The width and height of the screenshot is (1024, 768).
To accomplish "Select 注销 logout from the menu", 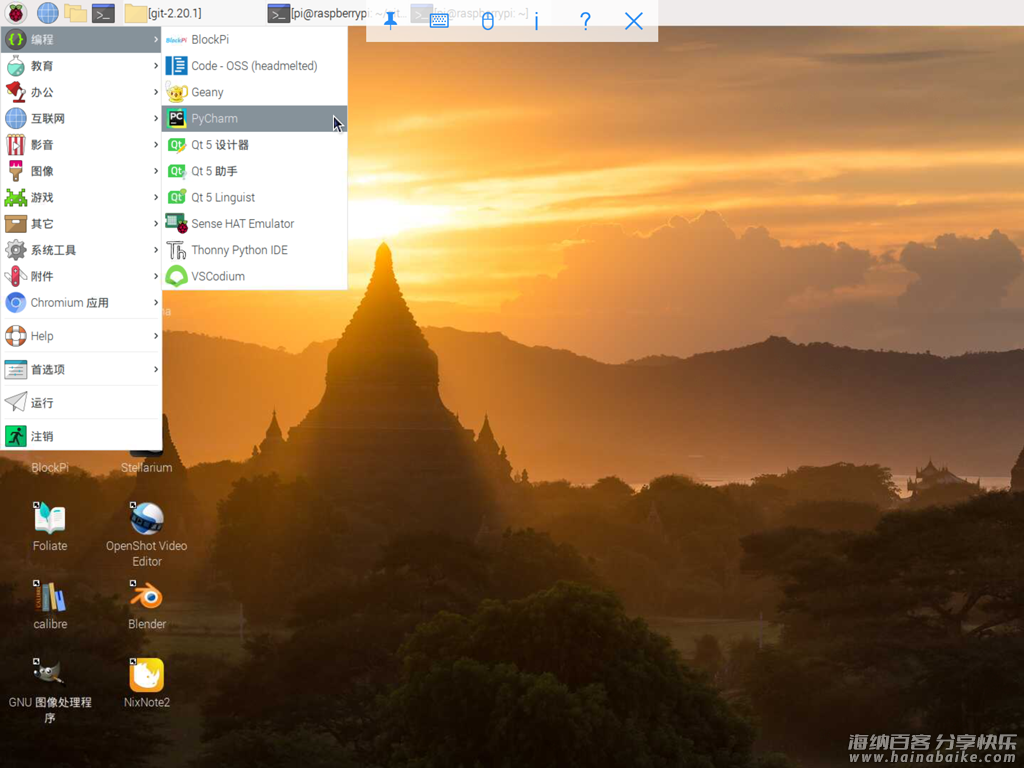I will [x=81, y=436].
